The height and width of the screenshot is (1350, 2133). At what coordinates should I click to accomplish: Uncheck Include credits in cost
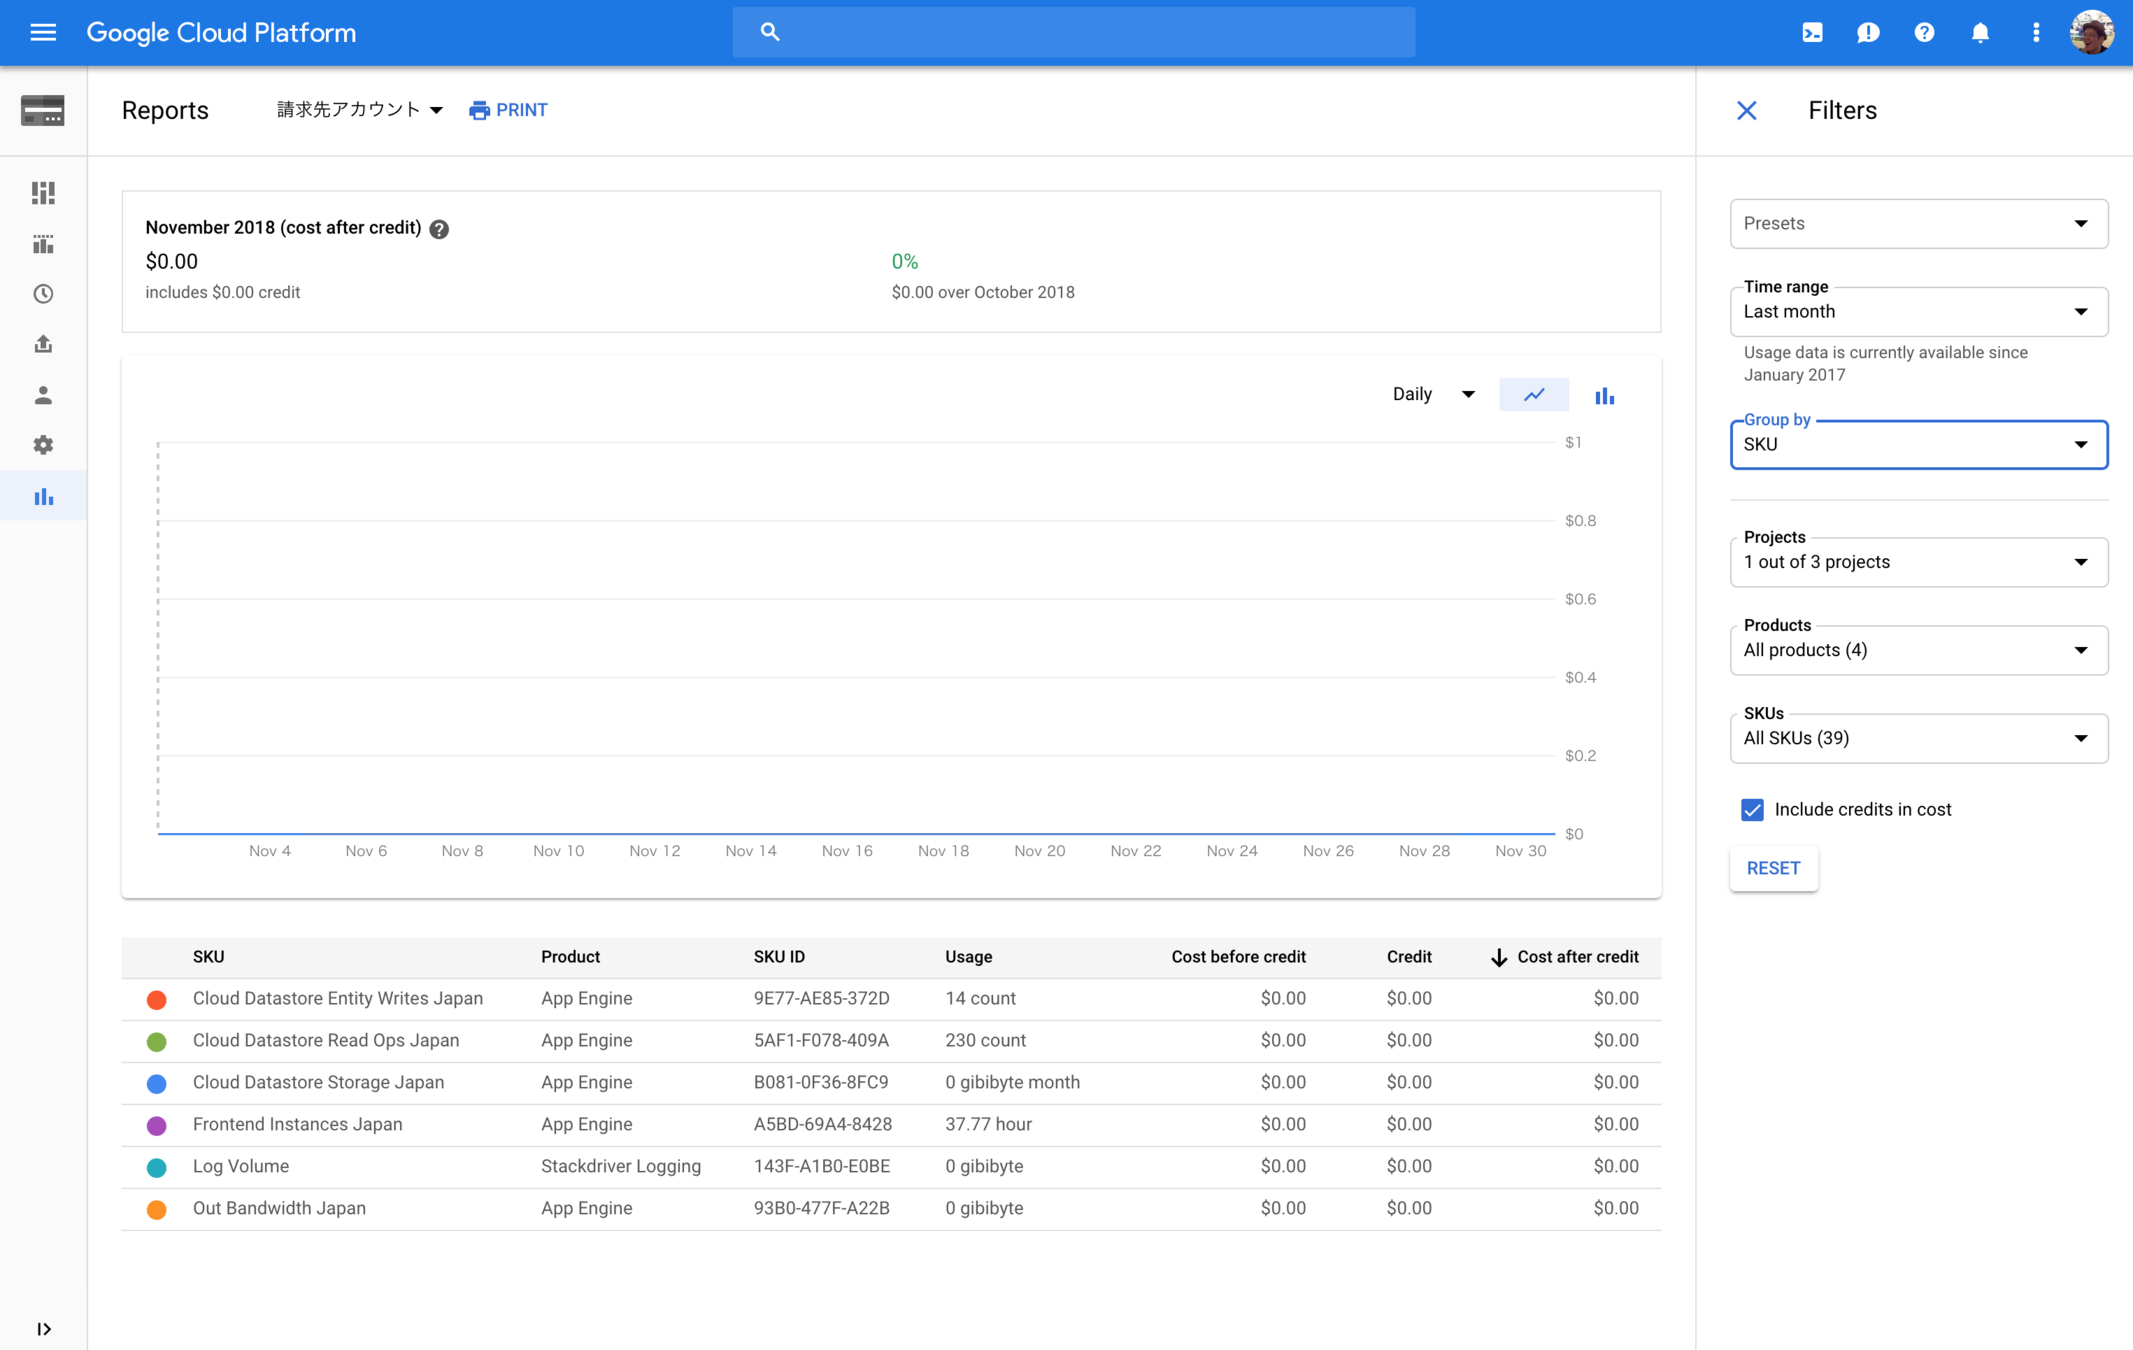(1752, 810)
